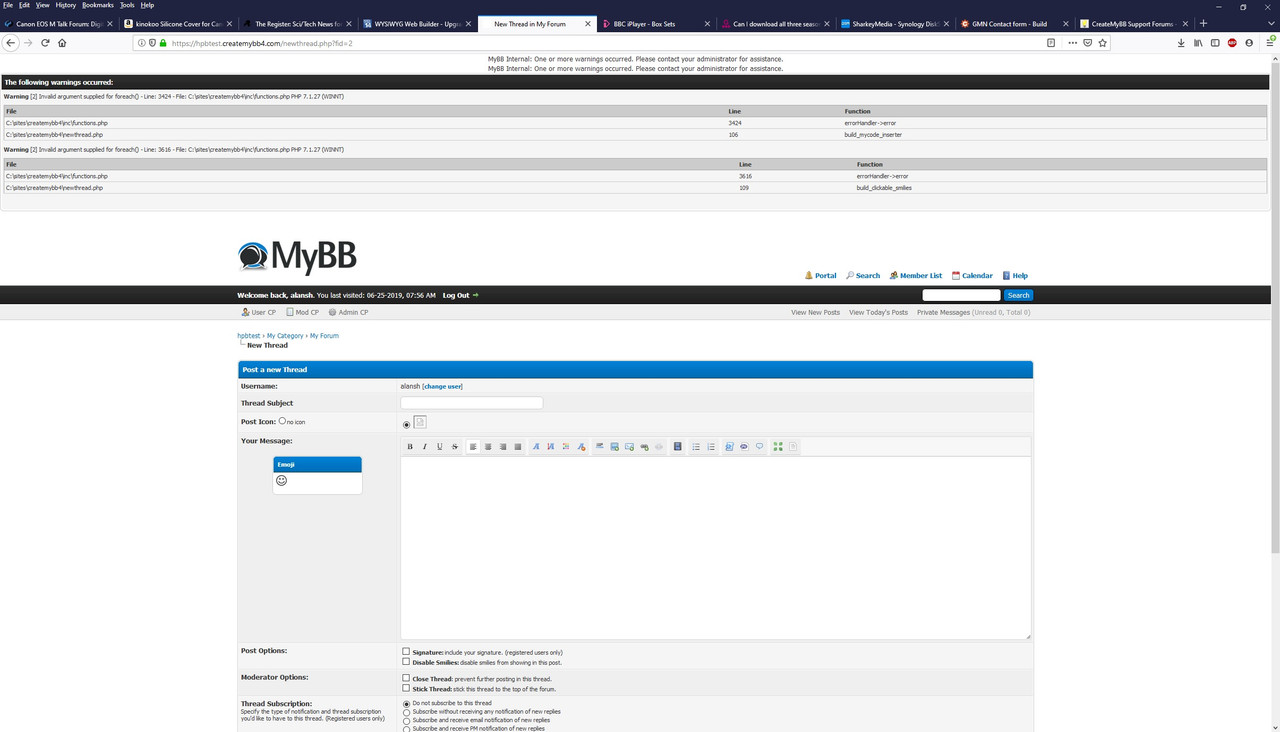
Task: Click inside the message text area
Action: [716, 548]
